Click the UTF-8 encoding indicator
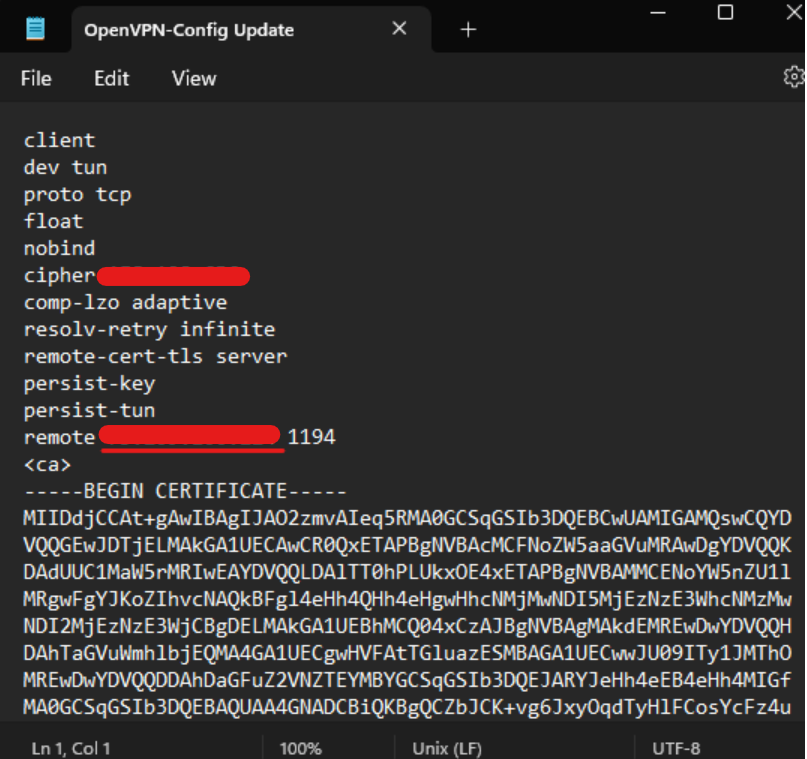This screenshot has width=807, height=759. coord(676,748)
